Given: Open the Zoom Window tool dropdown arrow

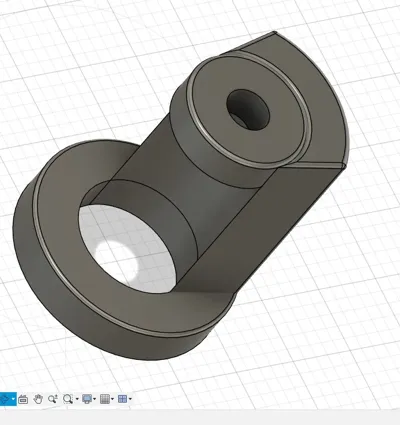Looking at the screenshot, I should [x=77, y=399].
